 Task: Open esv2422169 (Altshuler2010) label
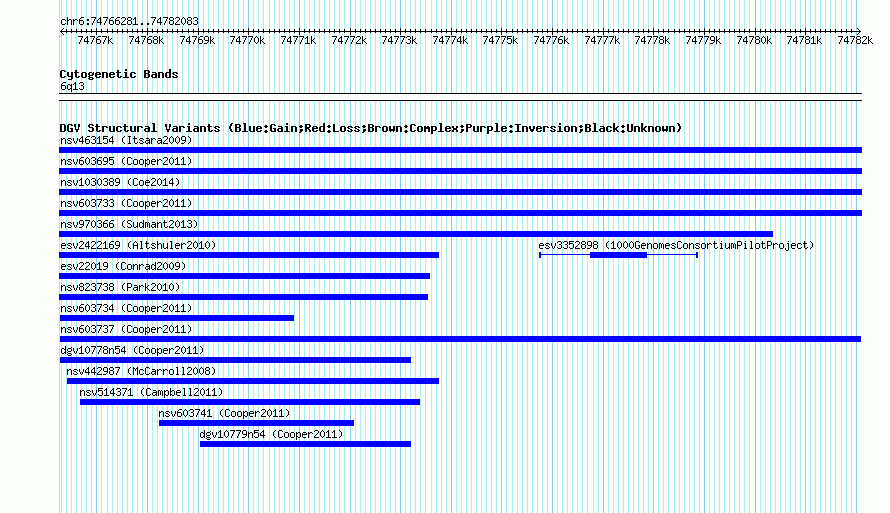coord(138,245)
